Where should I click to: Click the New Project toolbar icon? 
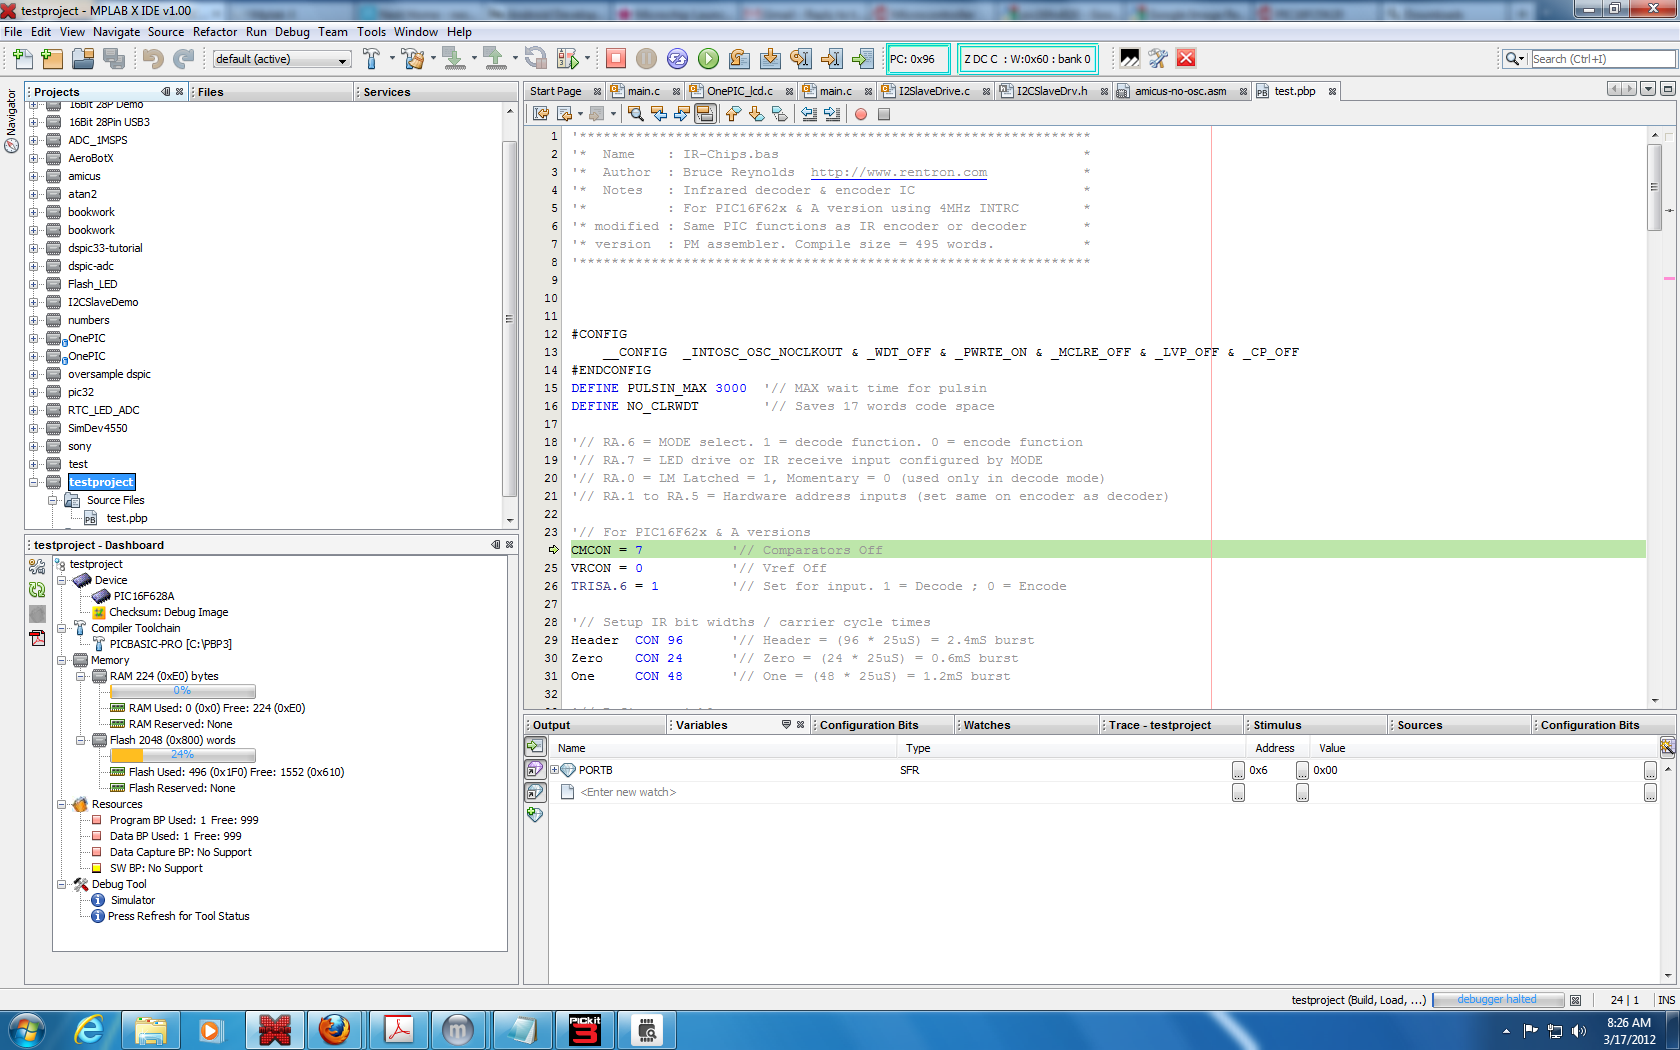[x=52, y=59]
